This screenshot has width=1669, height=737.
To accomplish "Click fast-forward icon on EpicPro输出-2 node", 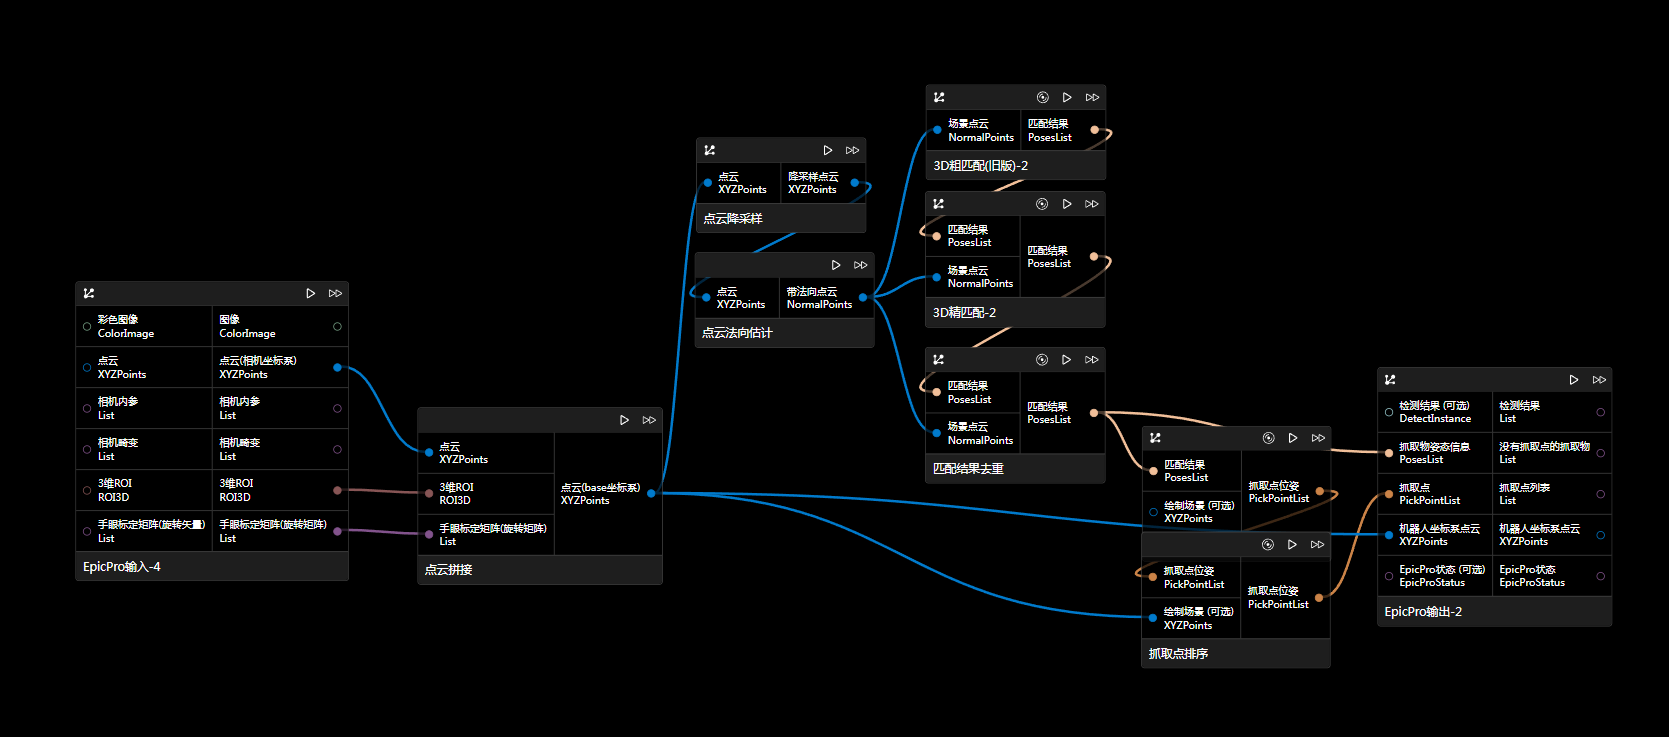I will [1599, 380].
